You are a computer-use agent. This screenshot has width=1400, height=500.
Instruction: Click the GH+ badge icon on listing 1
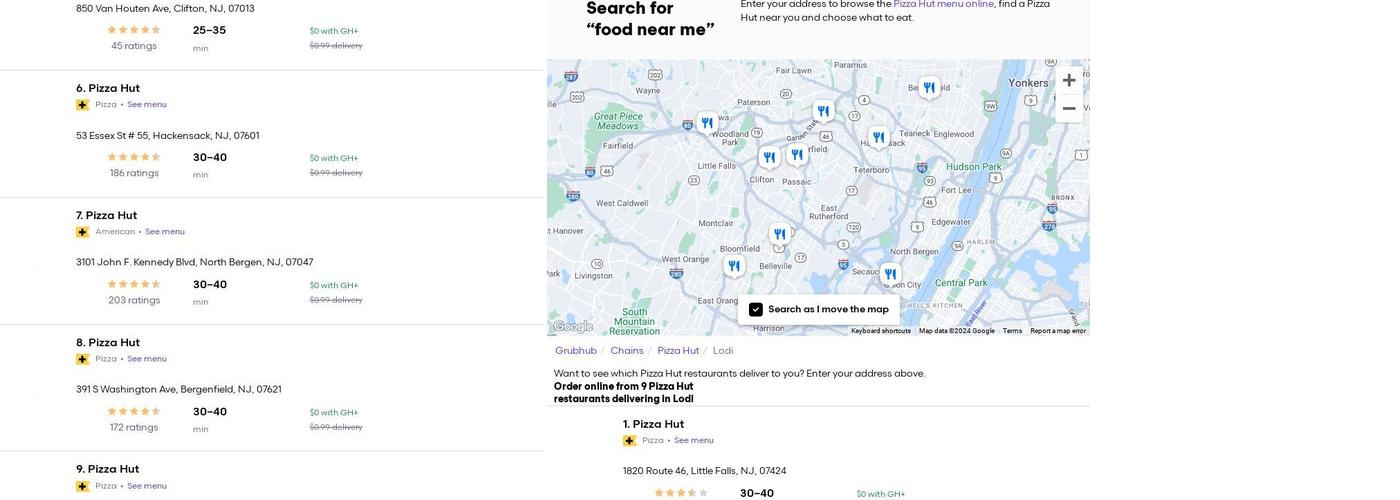(630, 441)
